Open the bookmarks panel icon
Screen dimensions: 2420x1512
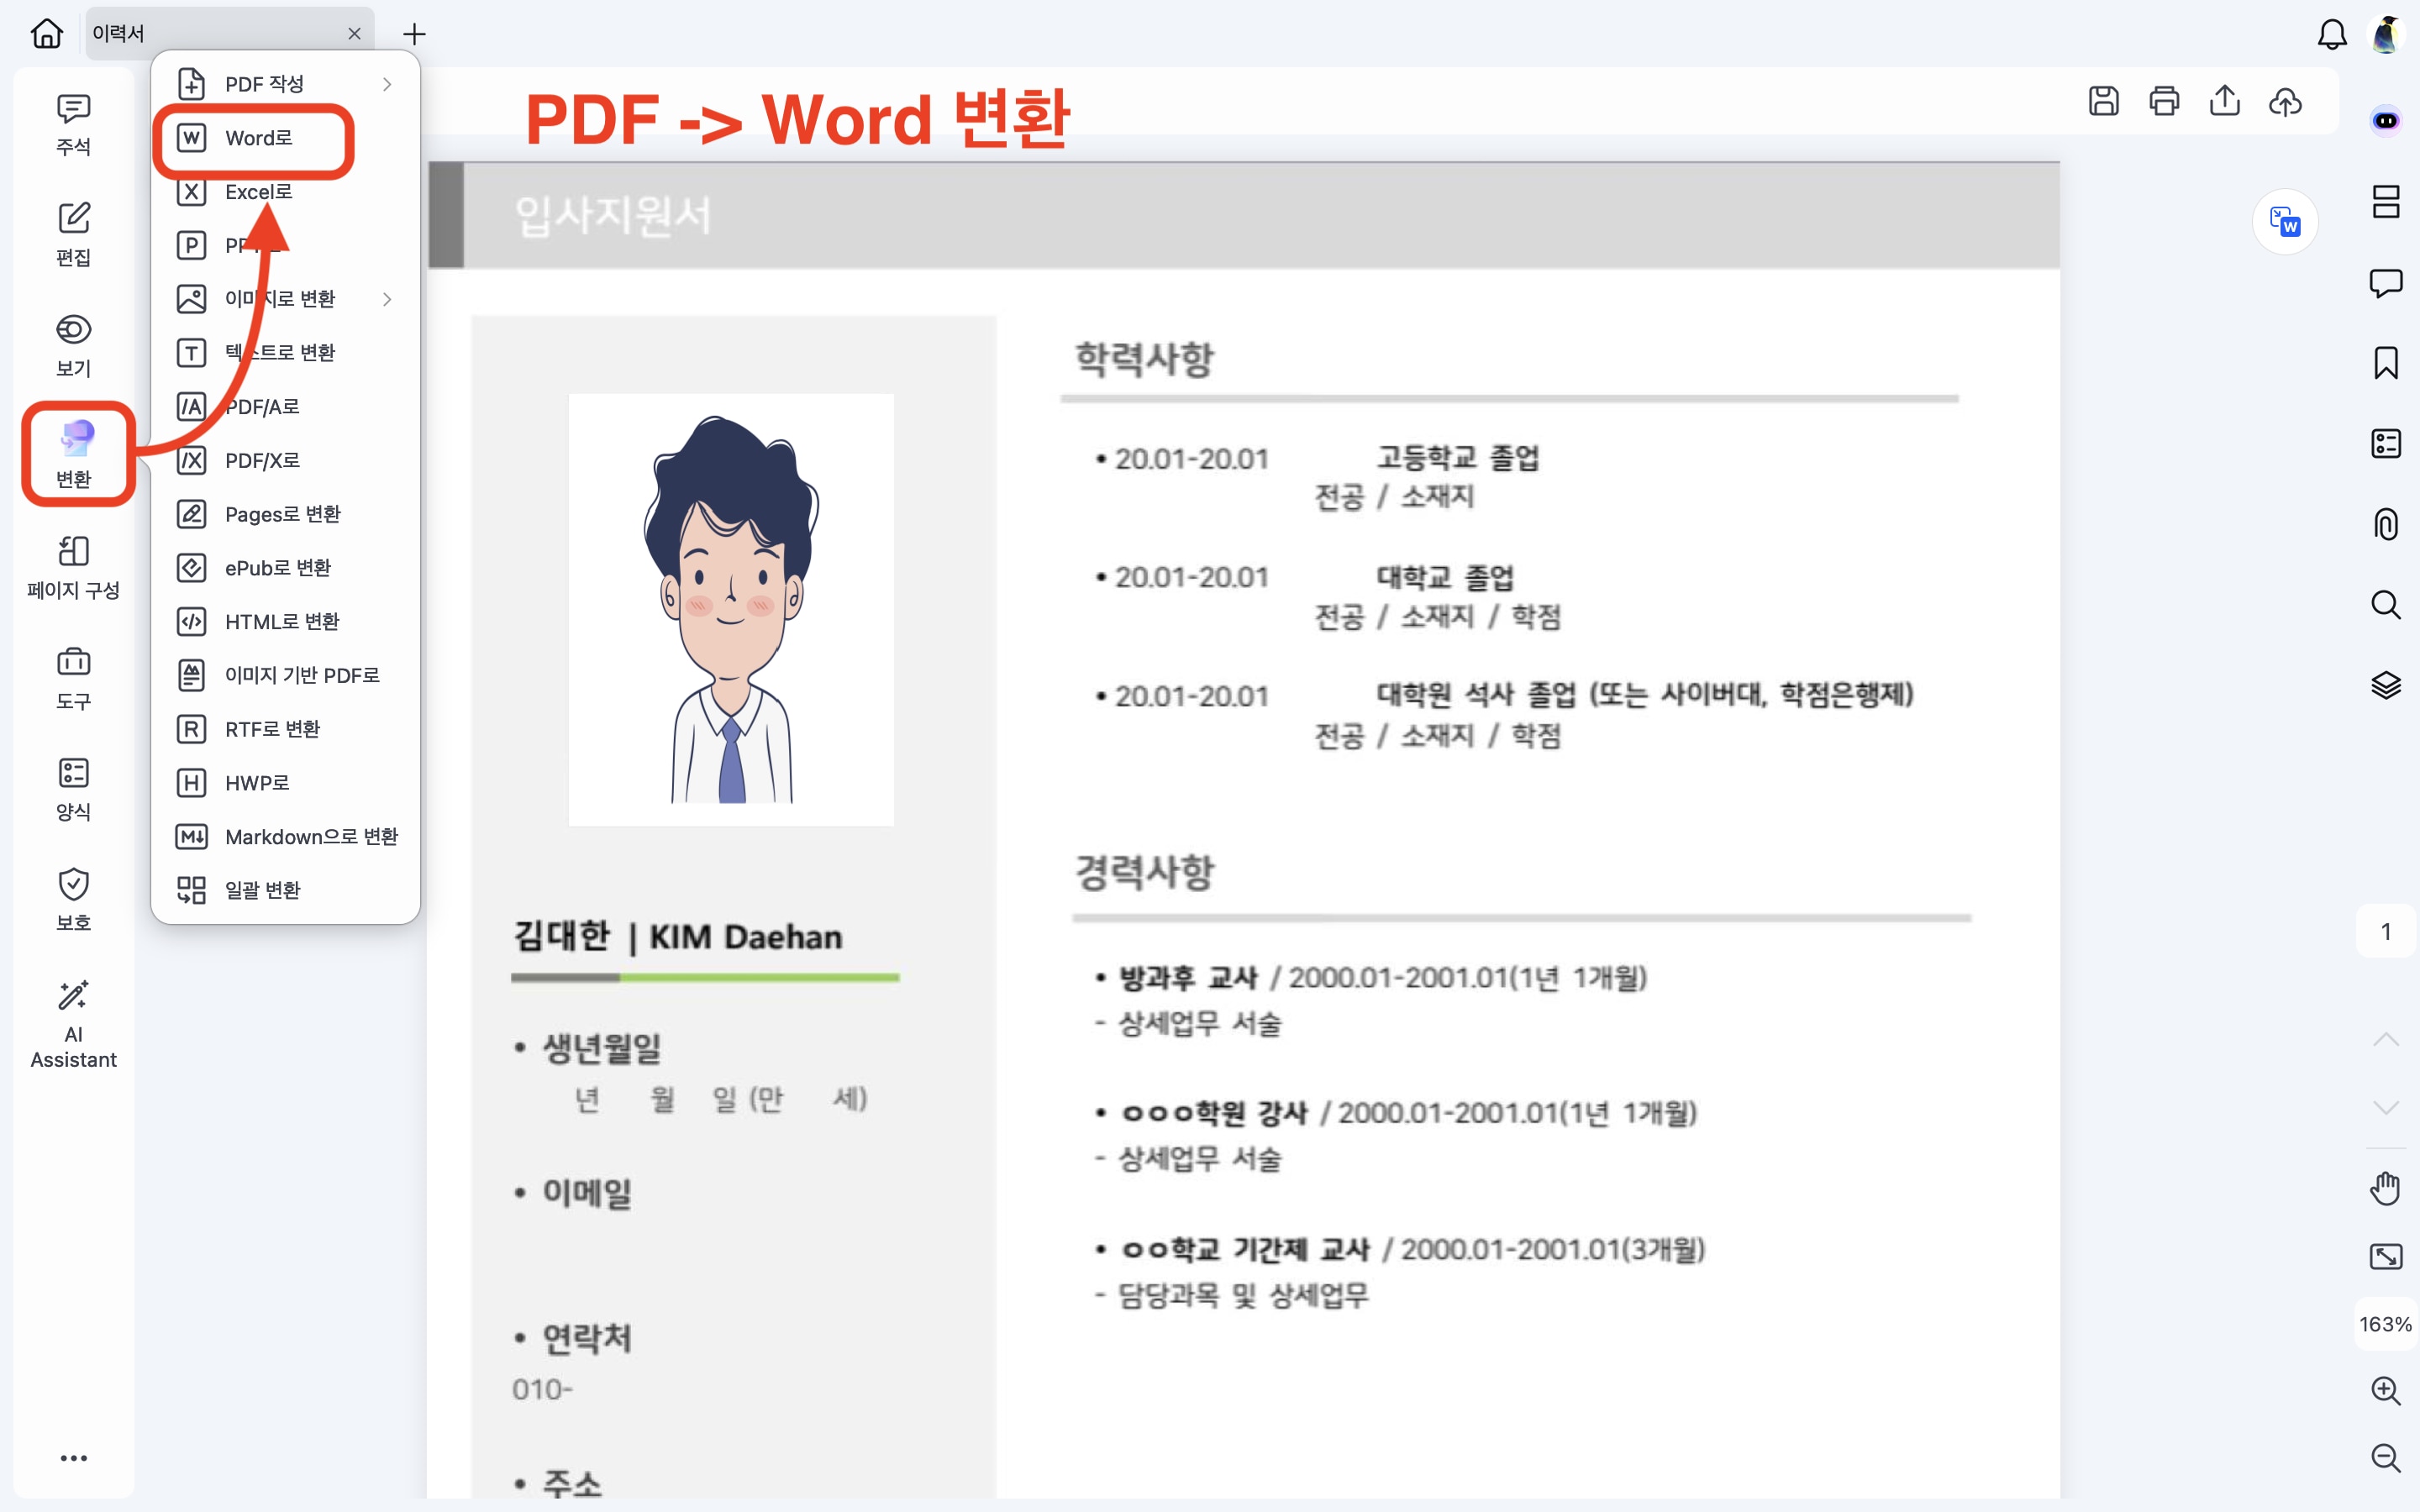[2385, 363]
